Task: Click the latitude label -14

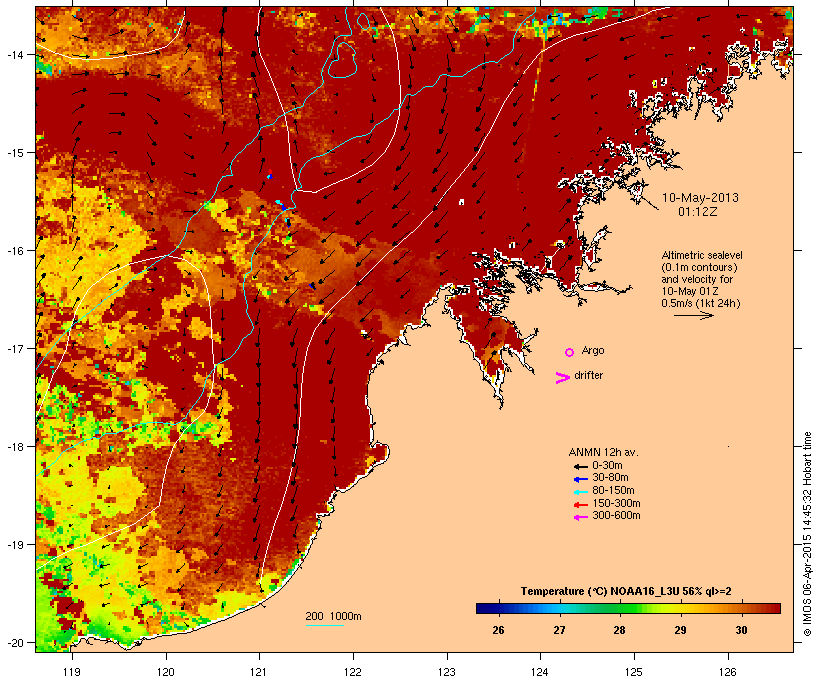Action: [14, 54]
